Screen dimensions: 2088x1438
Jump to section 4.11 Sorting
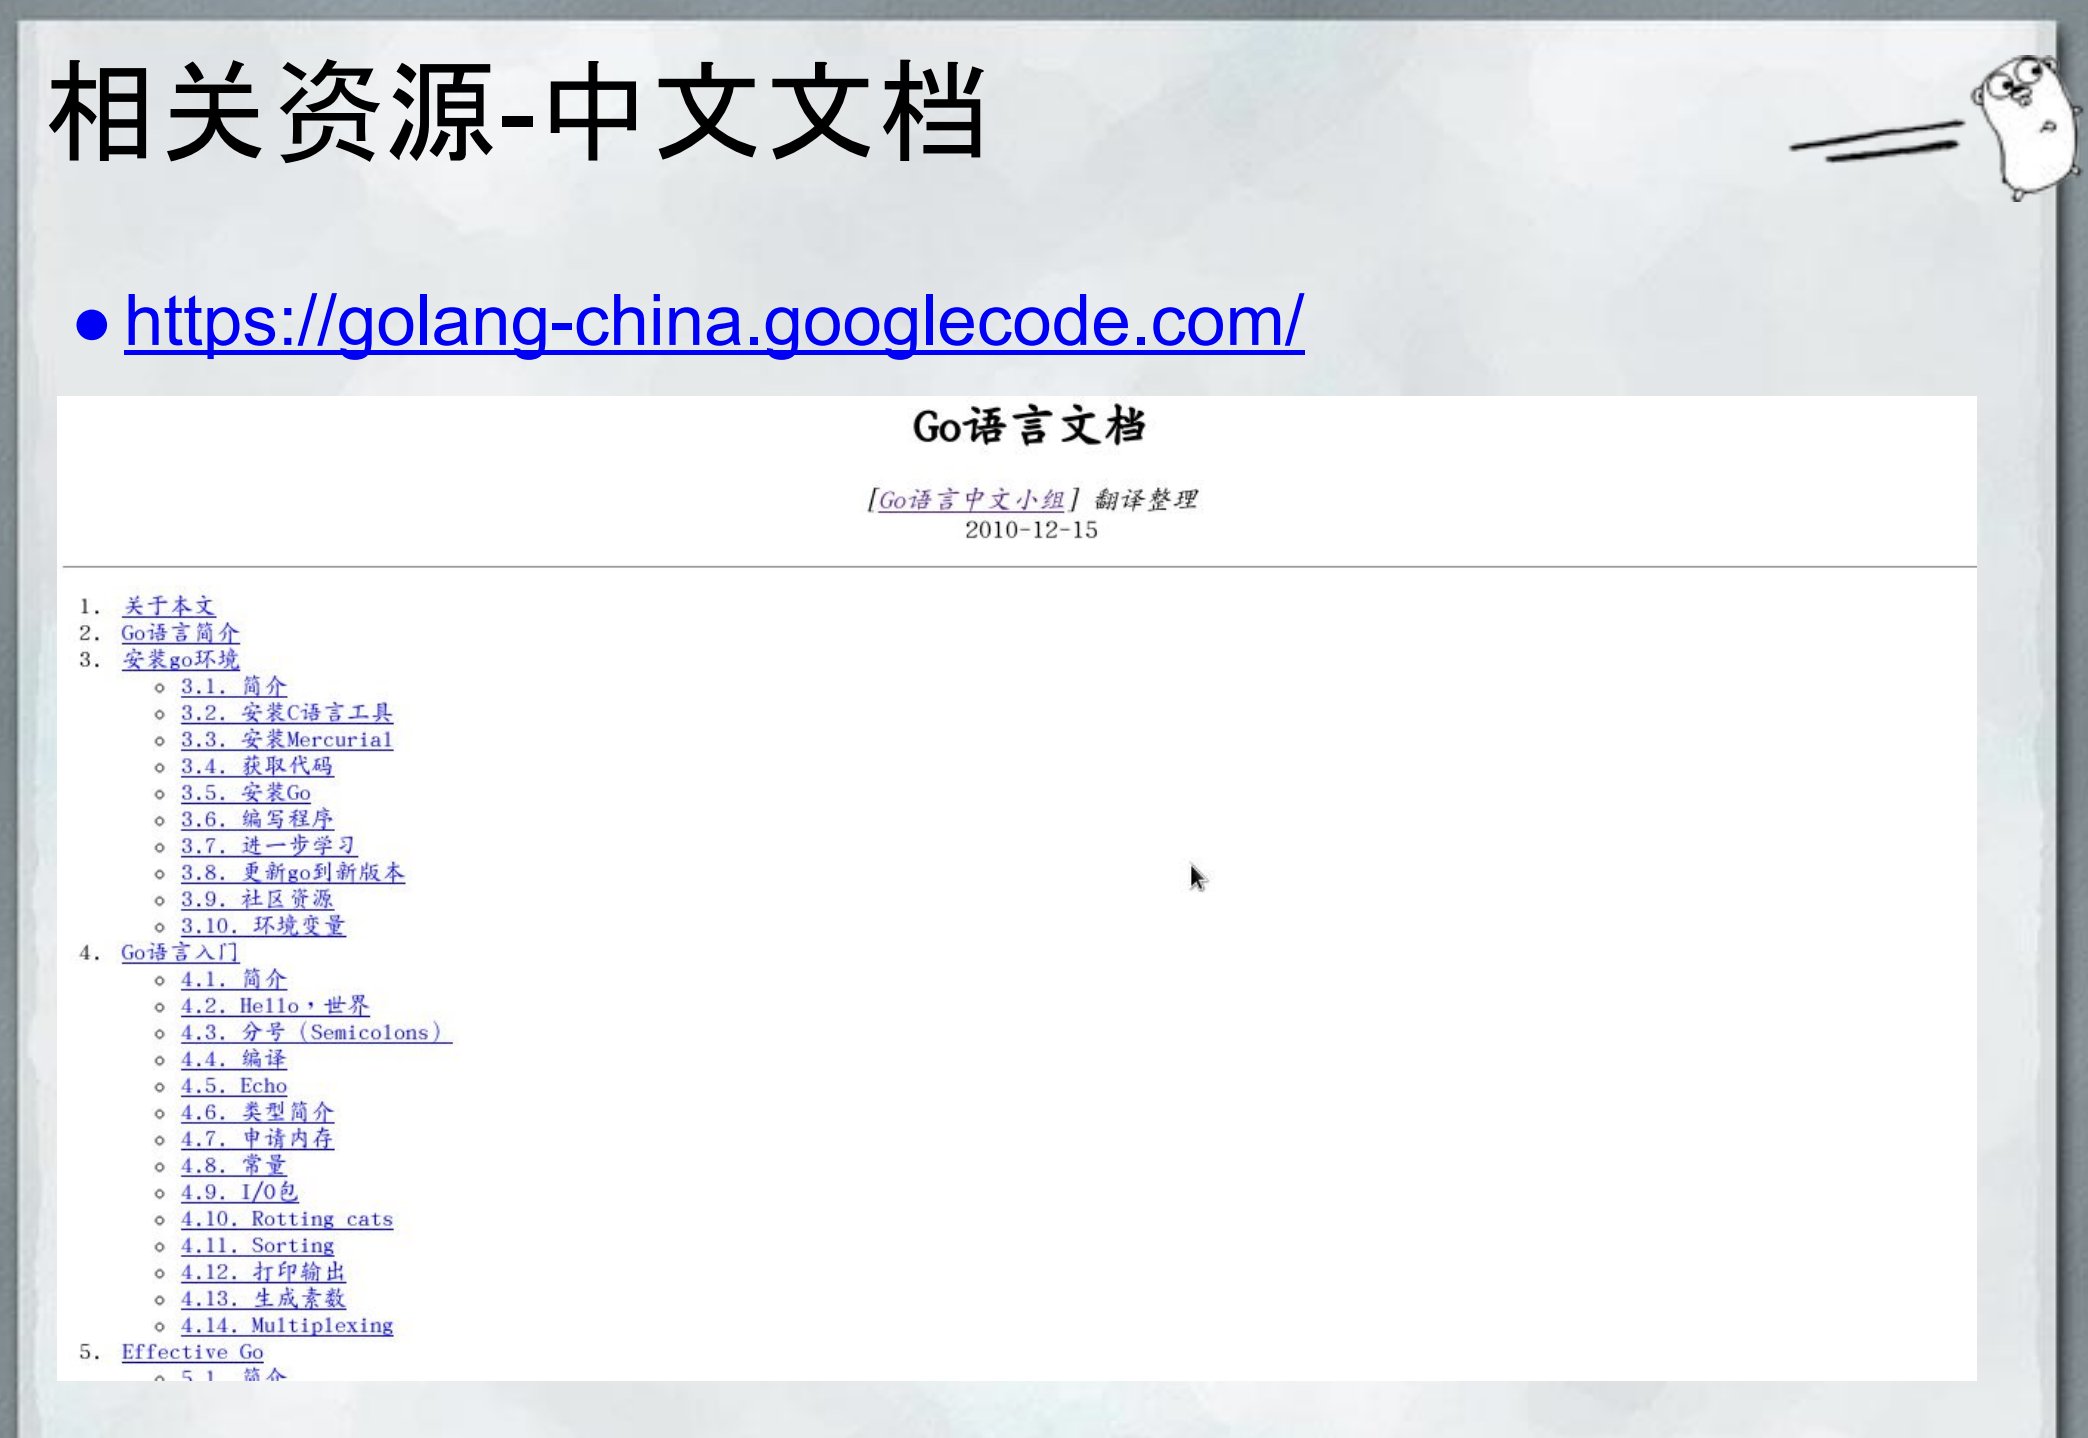coord(257,1246)
